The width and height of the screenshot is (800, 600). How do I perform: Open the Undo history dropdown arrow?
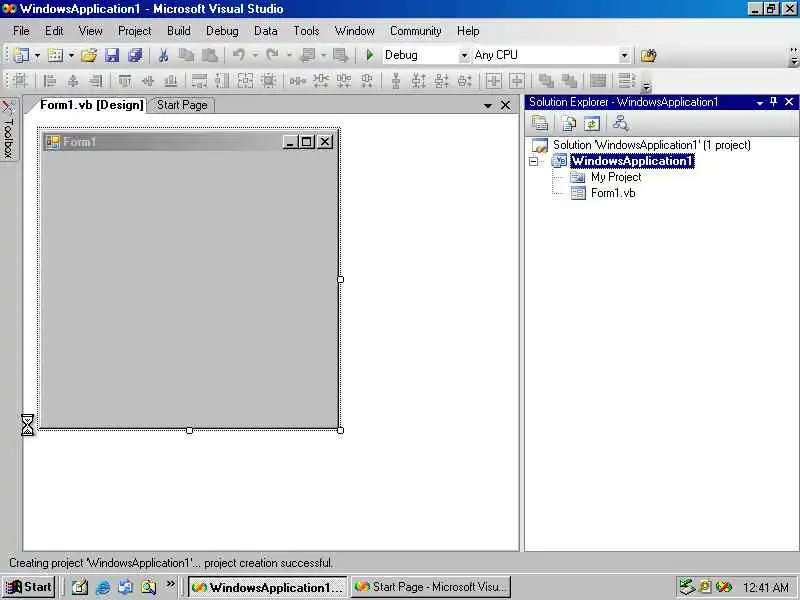click(255, 55)
